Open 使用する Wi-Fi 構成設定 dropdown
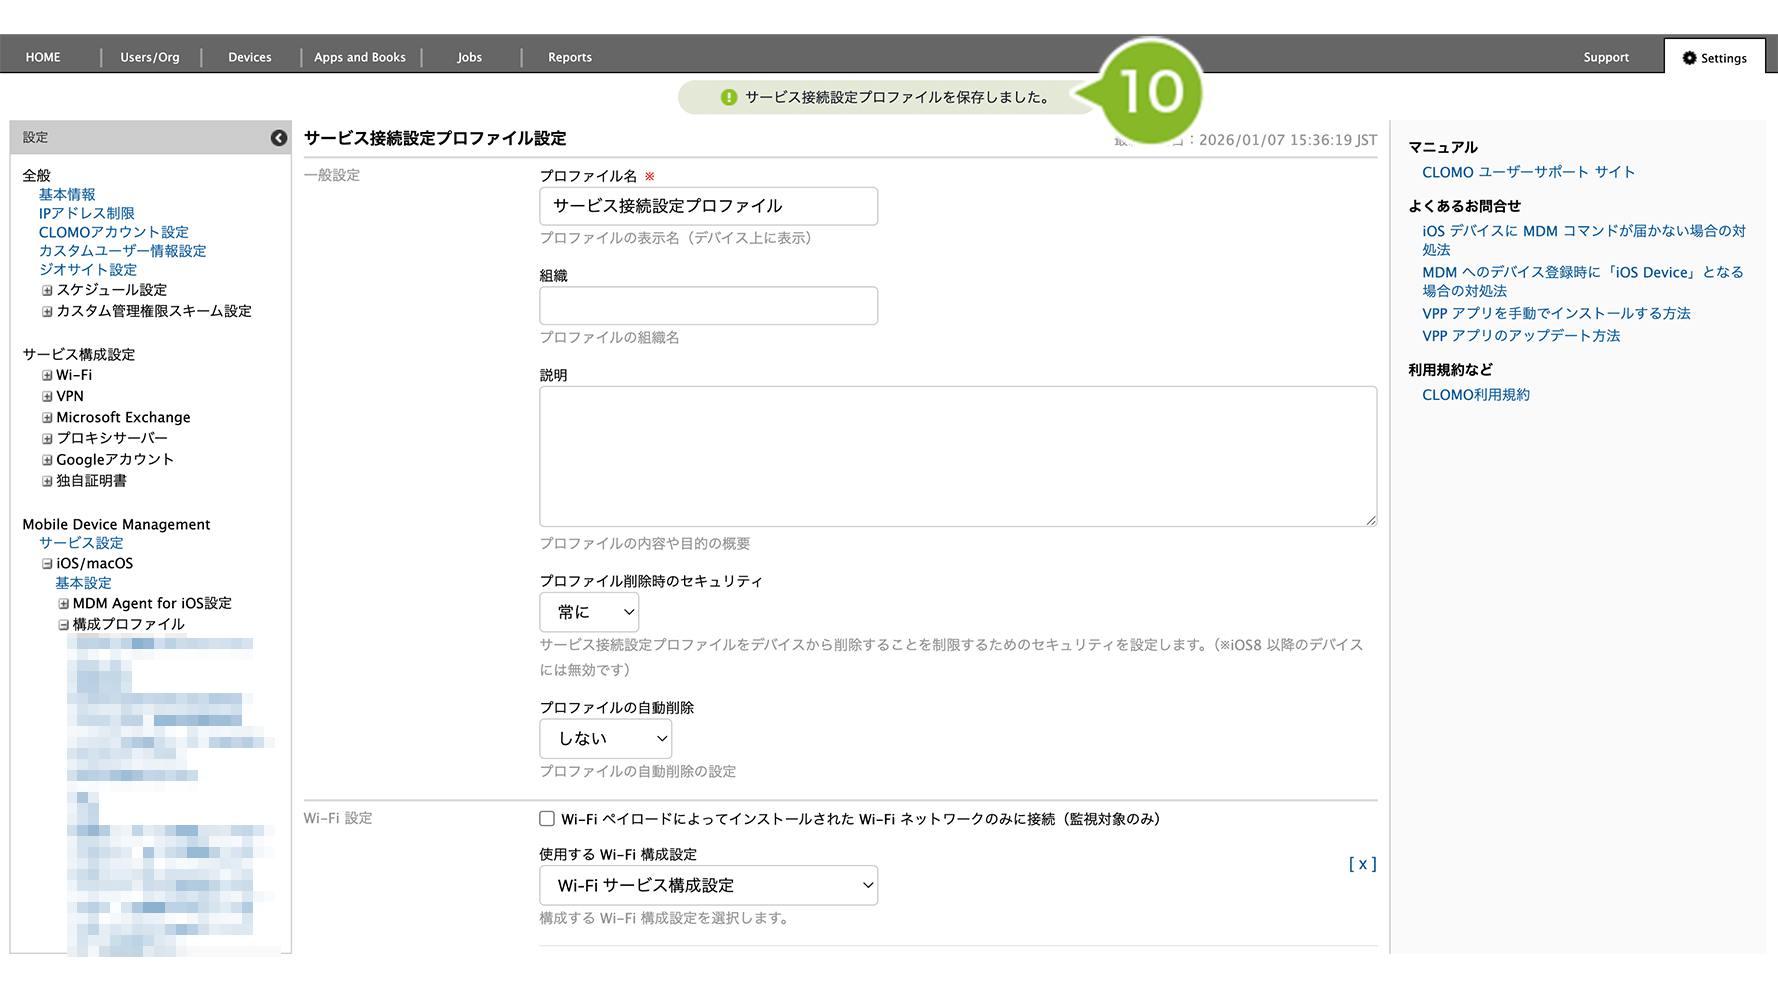The height and width of the screenshot is (1000, 1778). coord(708,886)
